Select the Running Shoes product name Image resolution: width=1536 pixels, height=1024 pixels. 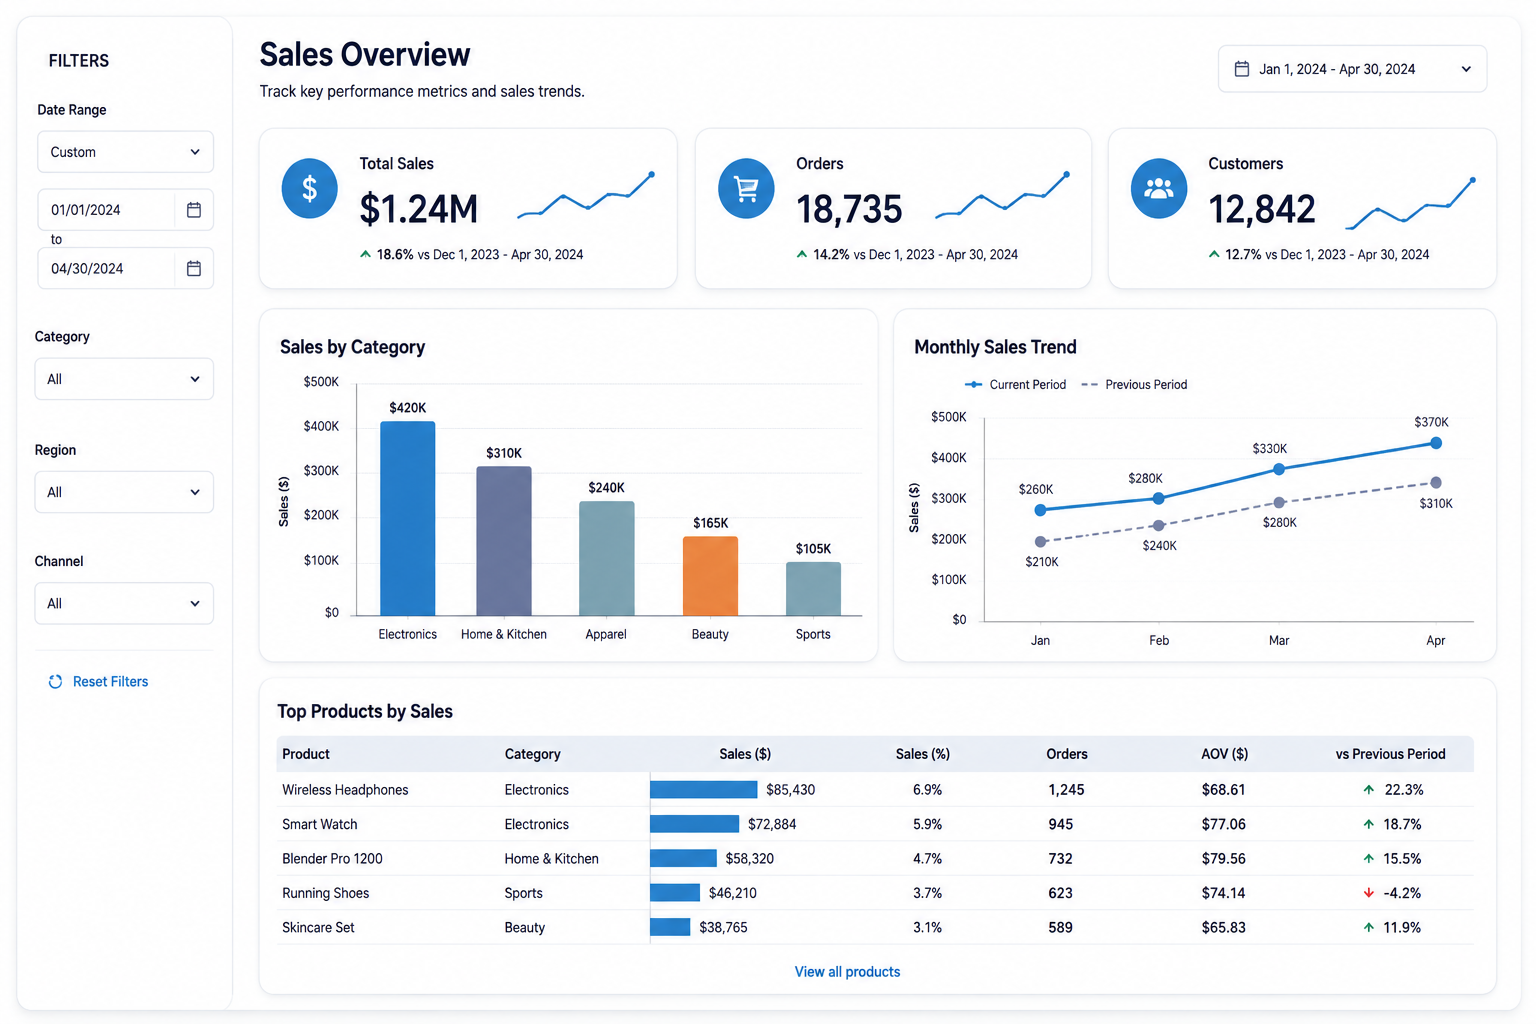click(x=326, y=893)
